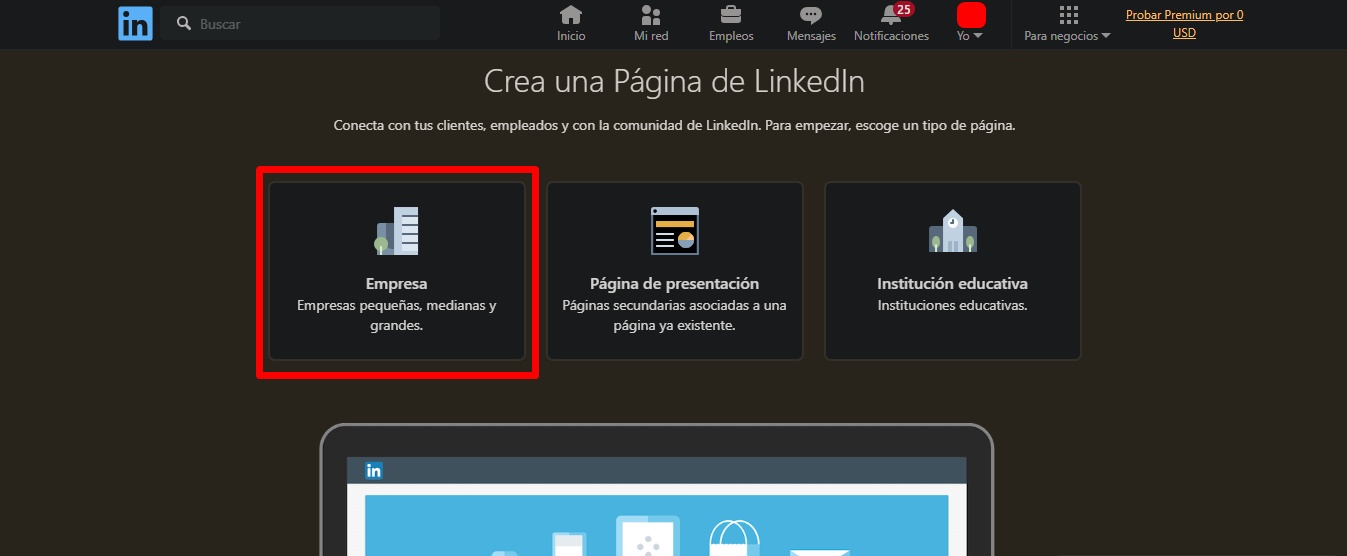Click "Empresas pequeñas, medianas y grandes." text
1347x556 pixels.
pyautogui.click(x=397, y=315)
